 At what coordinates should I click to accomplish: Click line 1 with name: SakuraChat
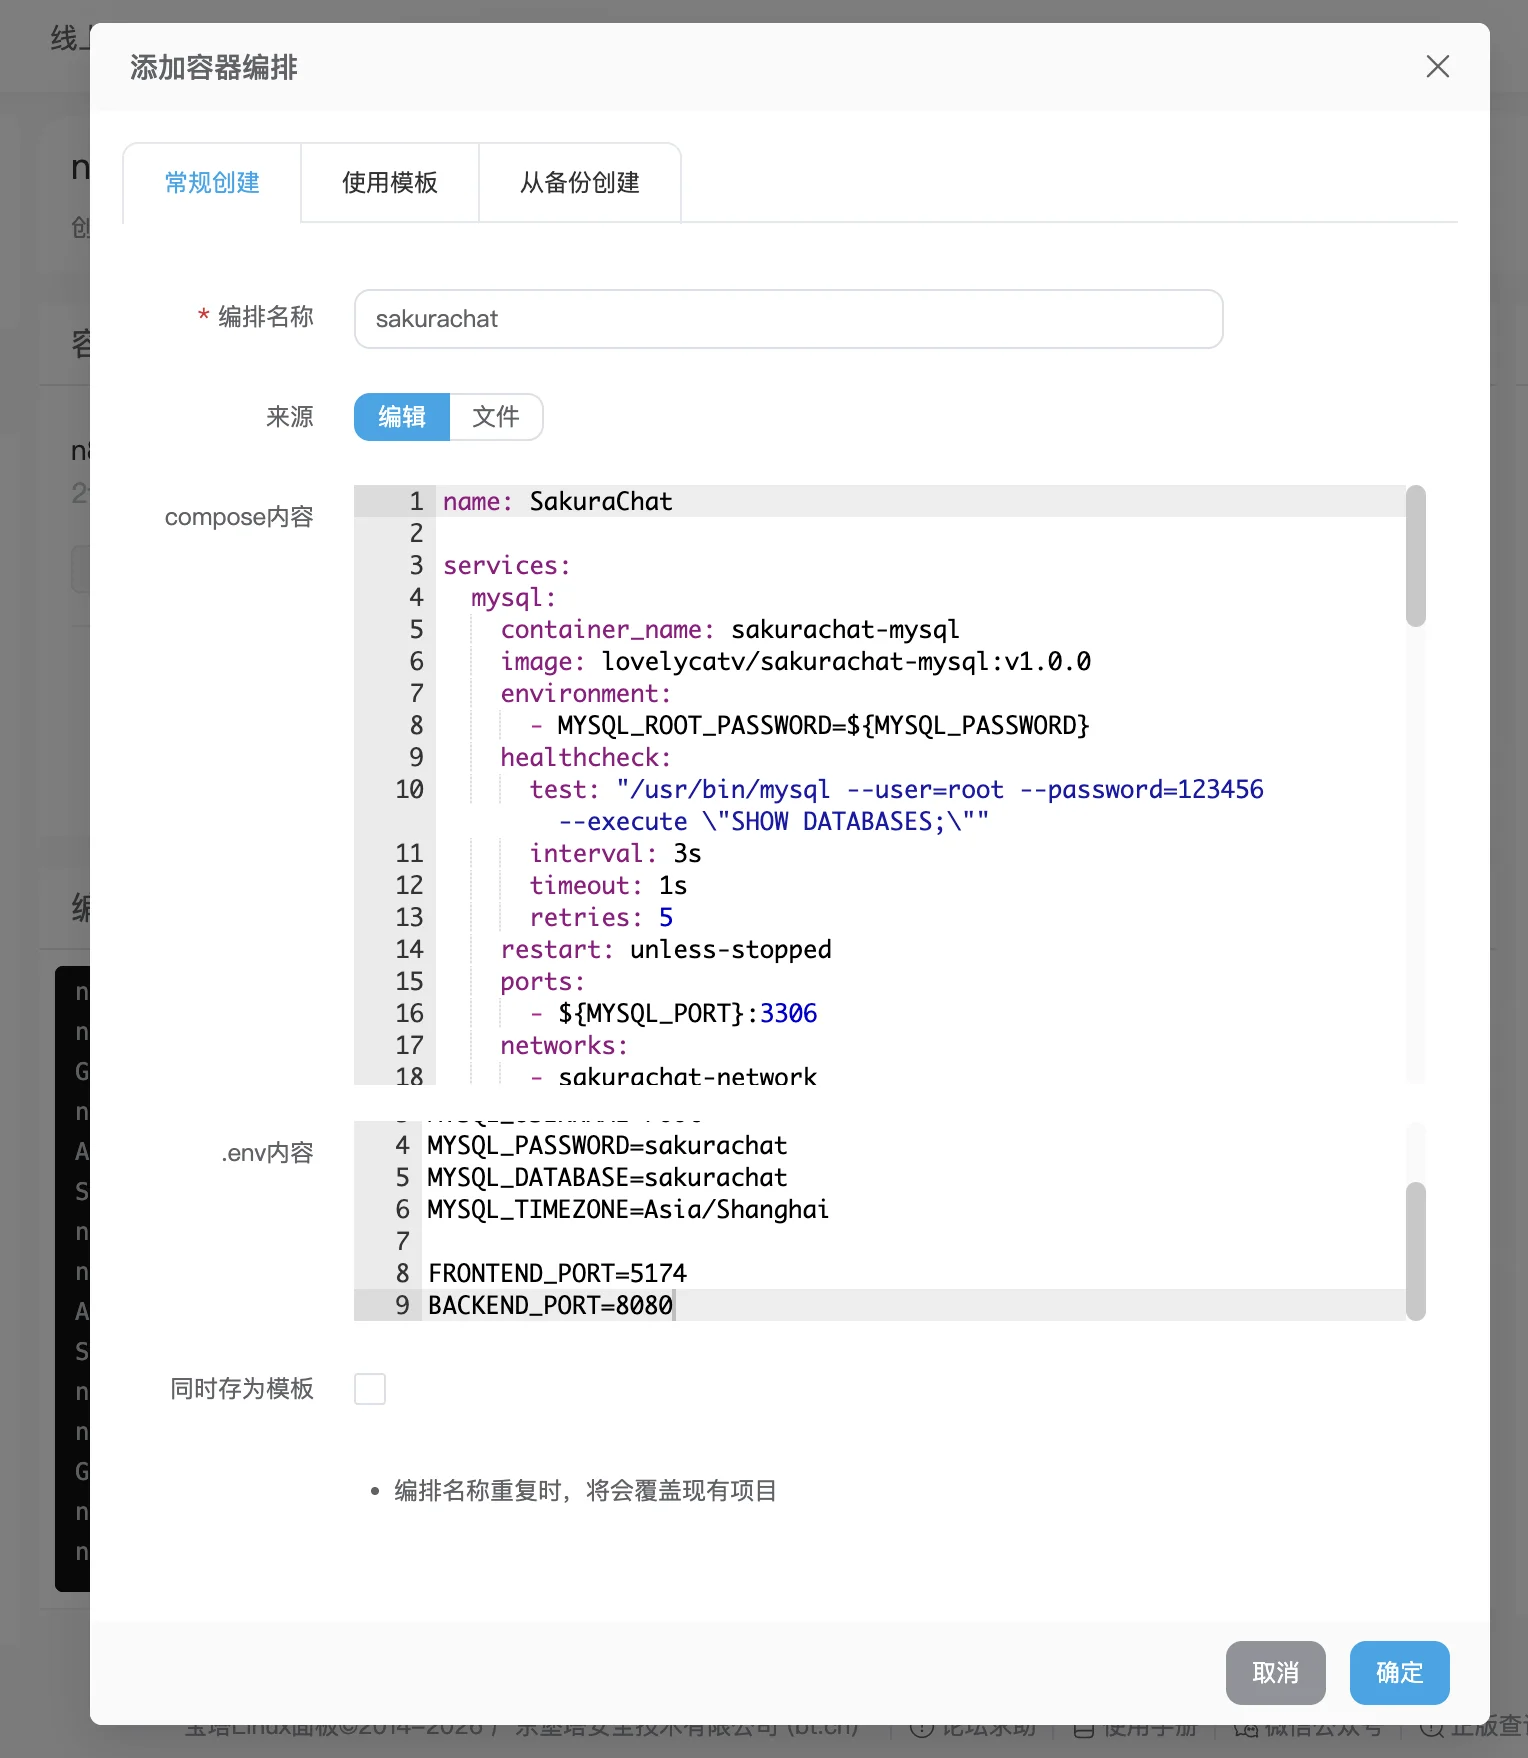pos(601,501)
